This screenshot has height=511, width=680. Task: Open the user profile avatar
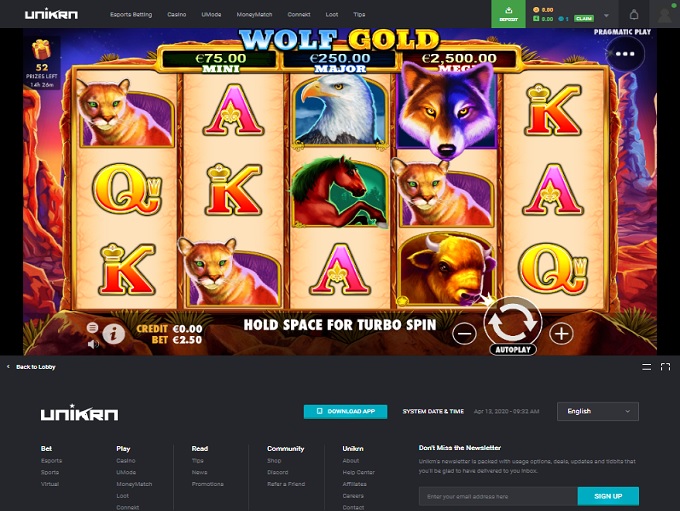664,14
